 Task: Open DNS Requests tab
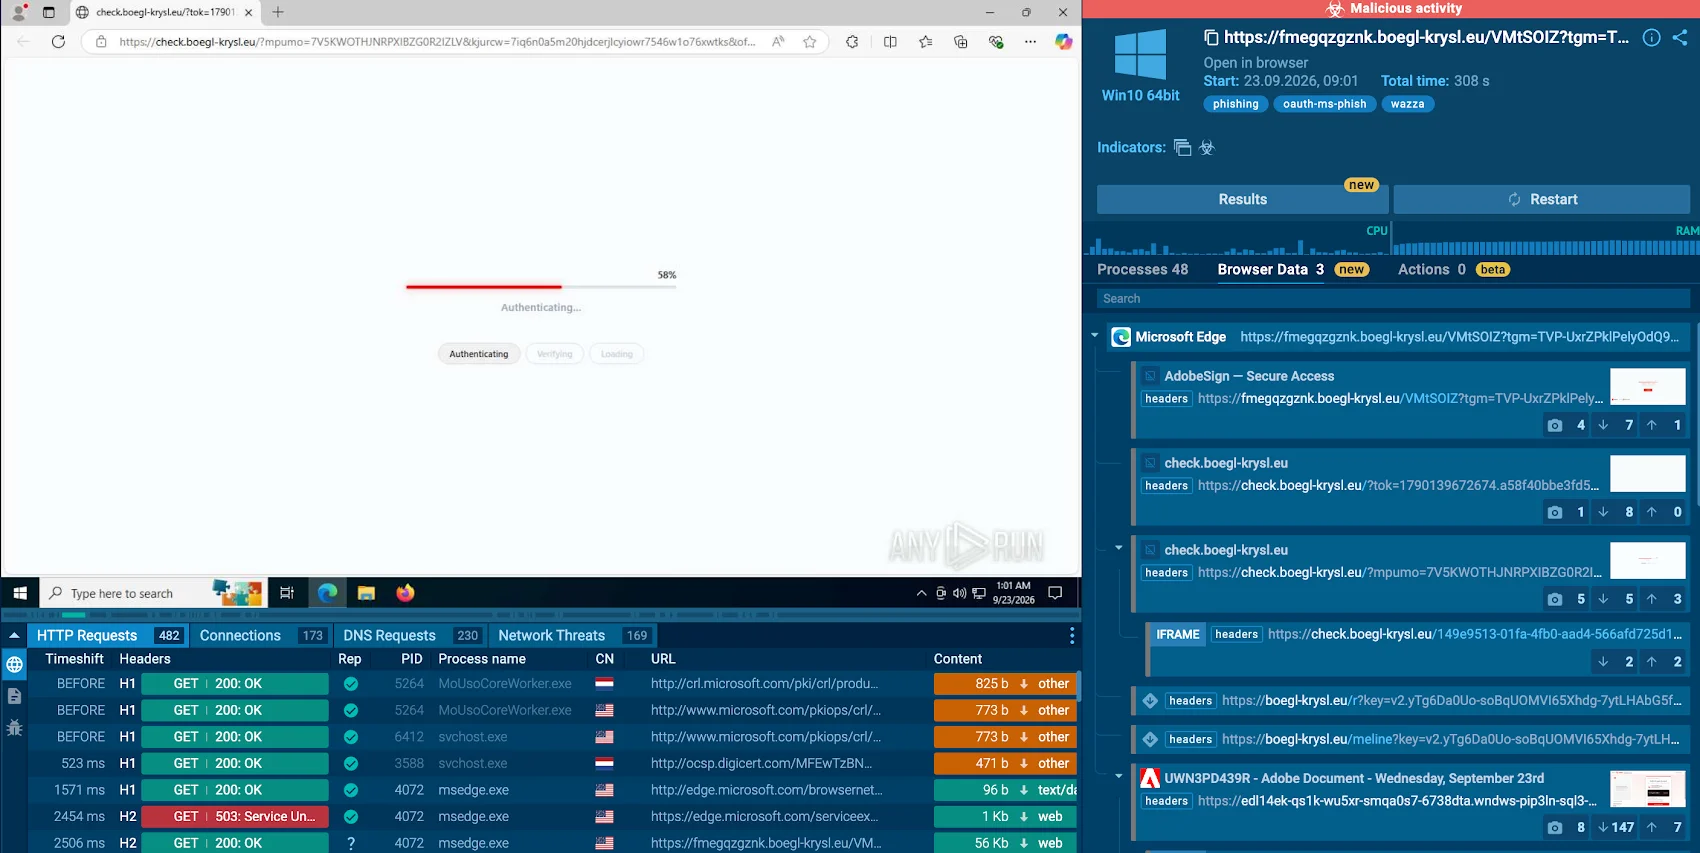411,635
